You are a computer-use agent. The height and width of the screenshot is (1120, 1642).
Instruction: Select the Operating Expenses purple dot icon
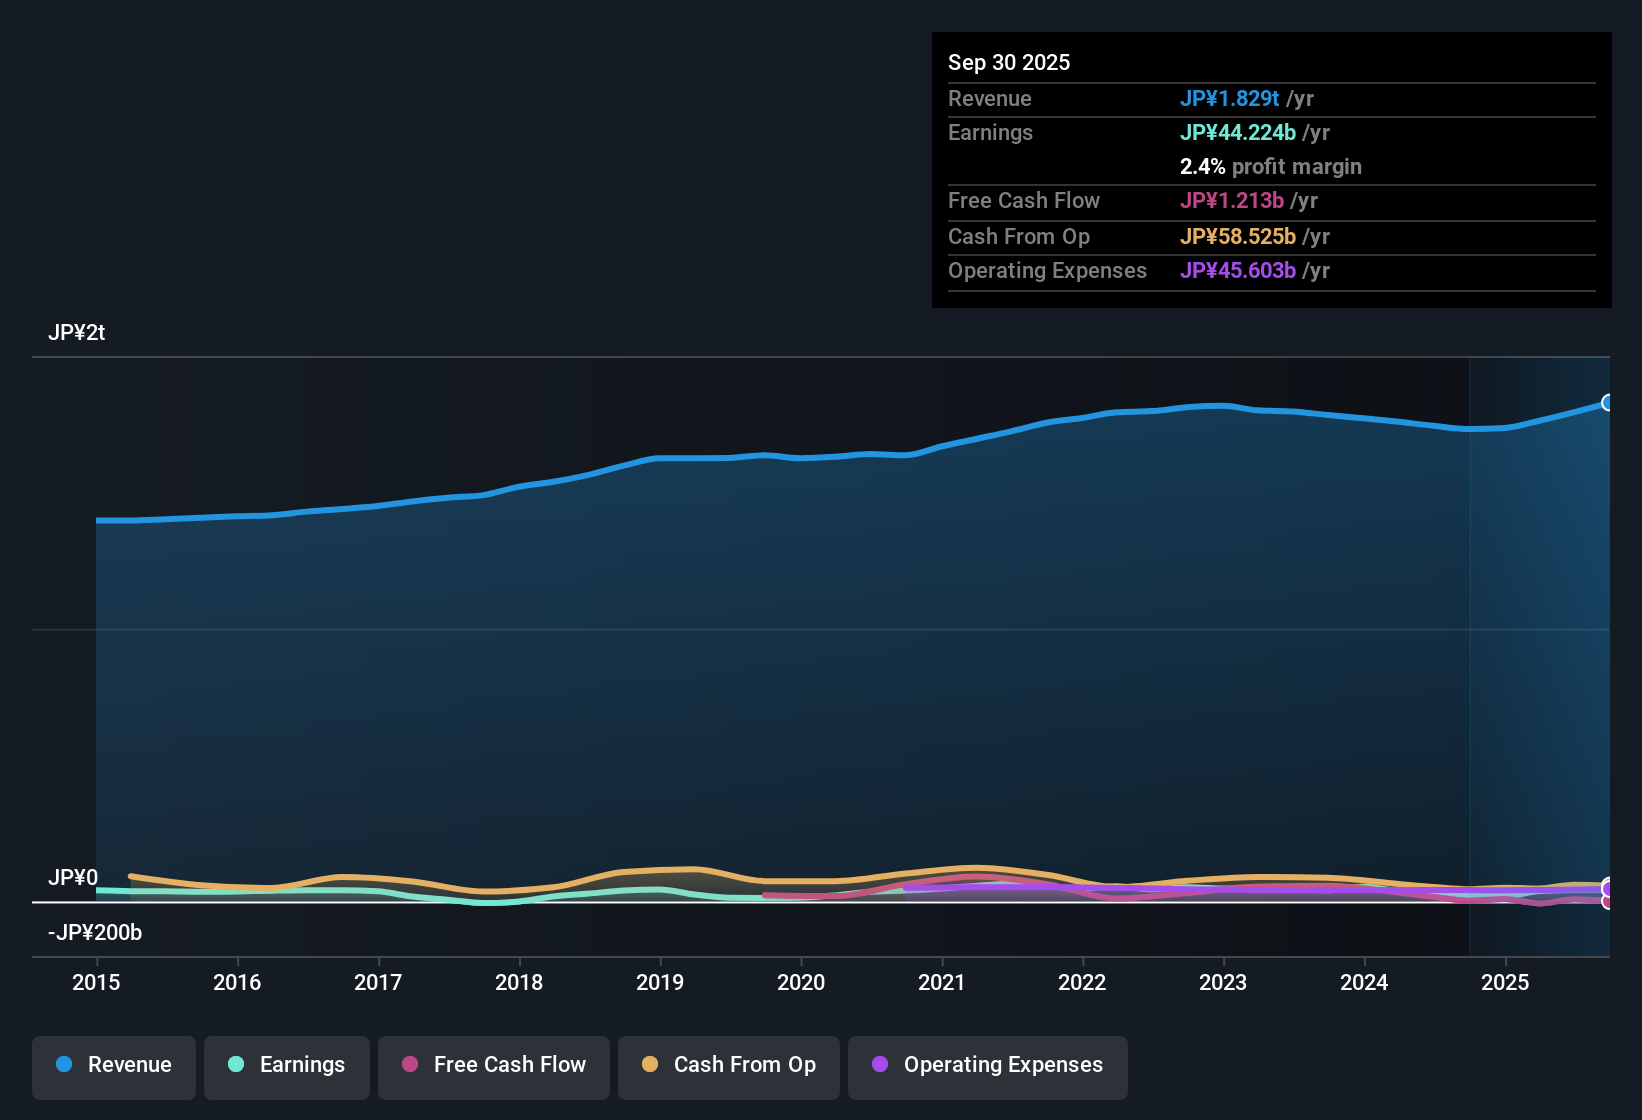(879, 1065)
